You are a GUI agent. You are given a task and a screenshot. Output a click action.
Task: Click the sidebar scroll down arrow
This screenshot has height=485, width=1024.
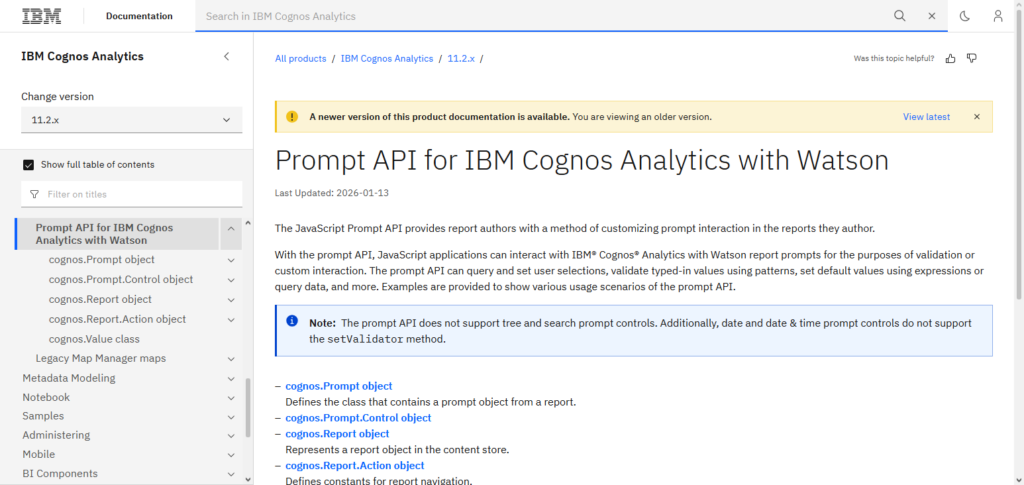tap(248, 479)
